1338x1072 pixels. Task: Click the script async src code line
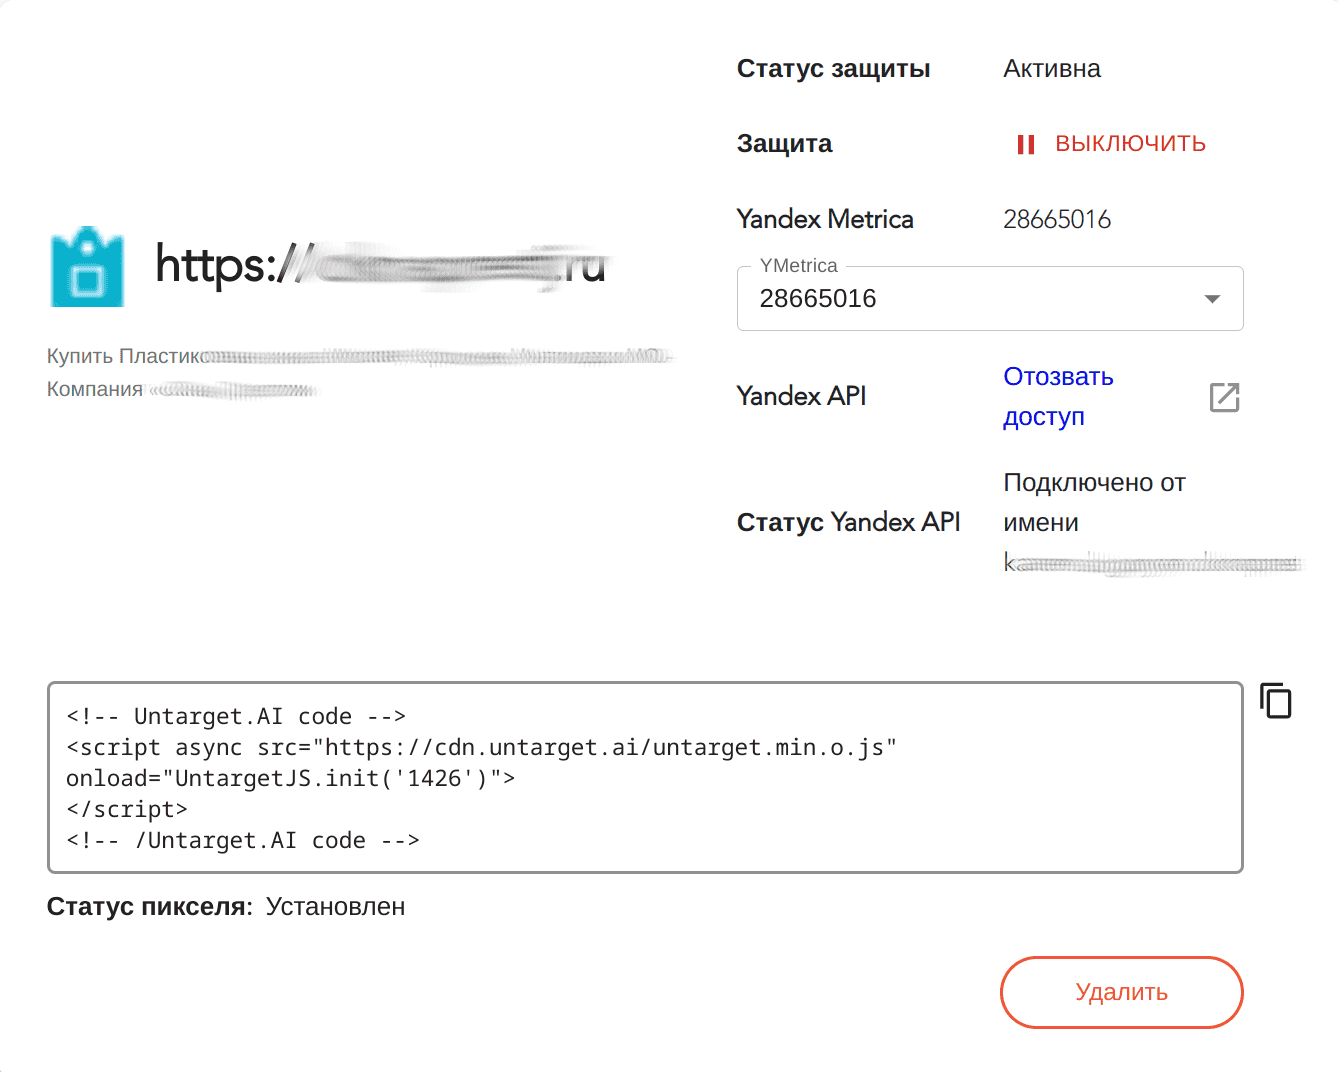point(481,747)
